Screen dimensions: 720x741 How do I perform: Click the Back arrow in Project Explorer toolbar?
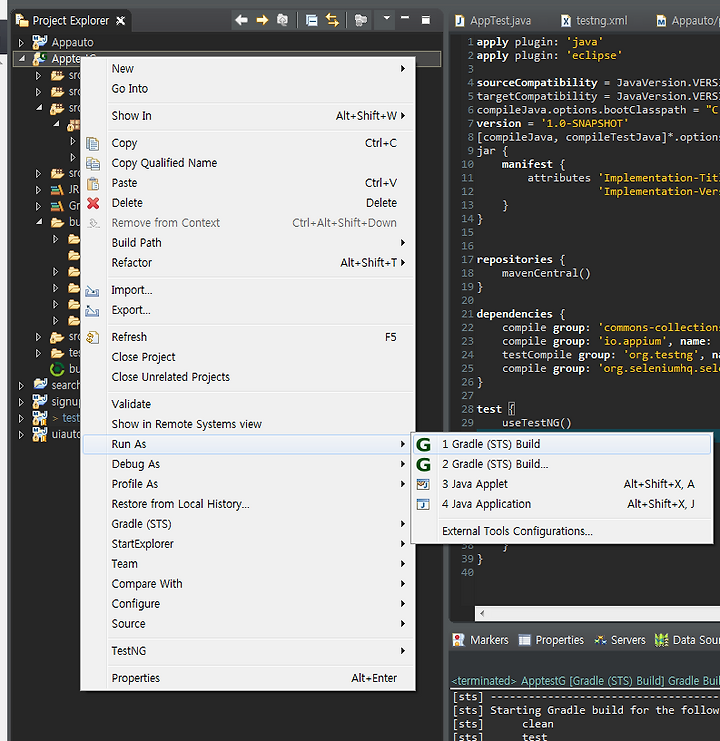[241, 20]
